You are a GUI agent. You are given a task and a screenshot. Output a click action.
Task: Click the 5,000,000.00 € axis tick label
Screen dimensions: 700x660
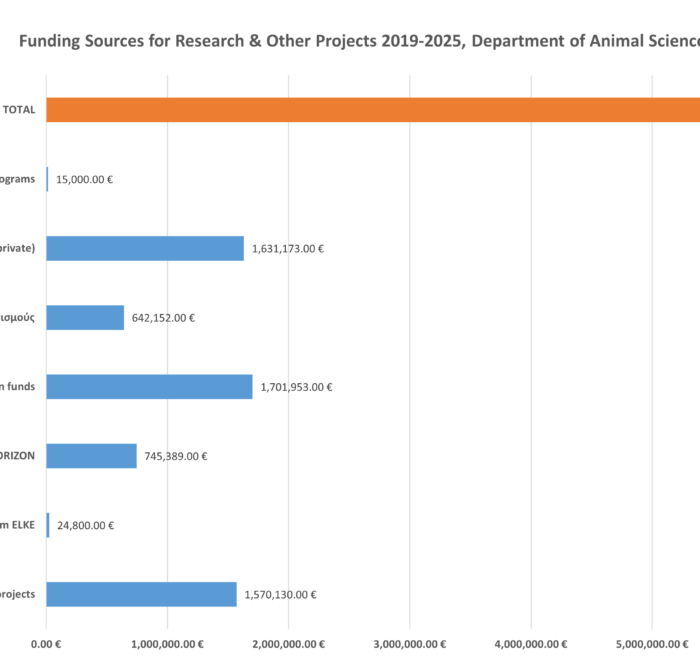(x=652, y=644)
